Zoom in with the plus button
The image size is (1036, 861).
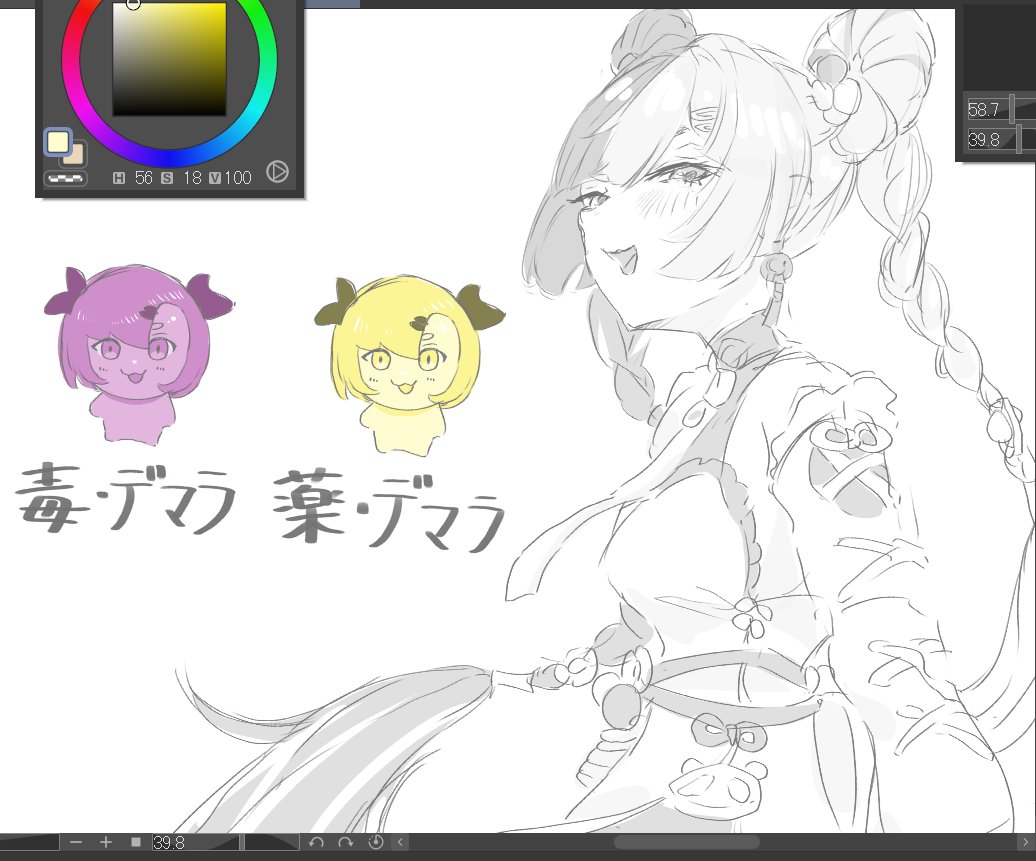coord(106,842)
